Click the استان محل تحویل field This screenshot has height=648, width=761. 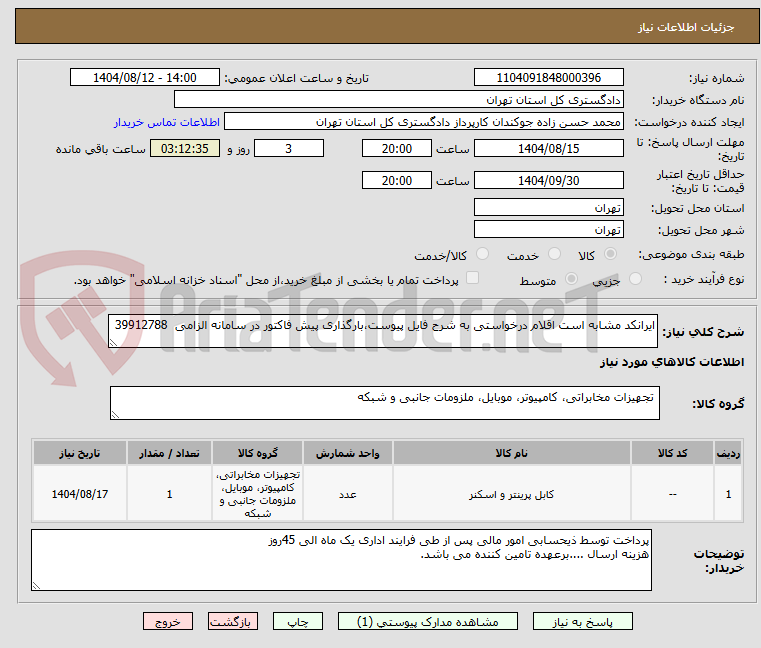[x=548, y=207]
